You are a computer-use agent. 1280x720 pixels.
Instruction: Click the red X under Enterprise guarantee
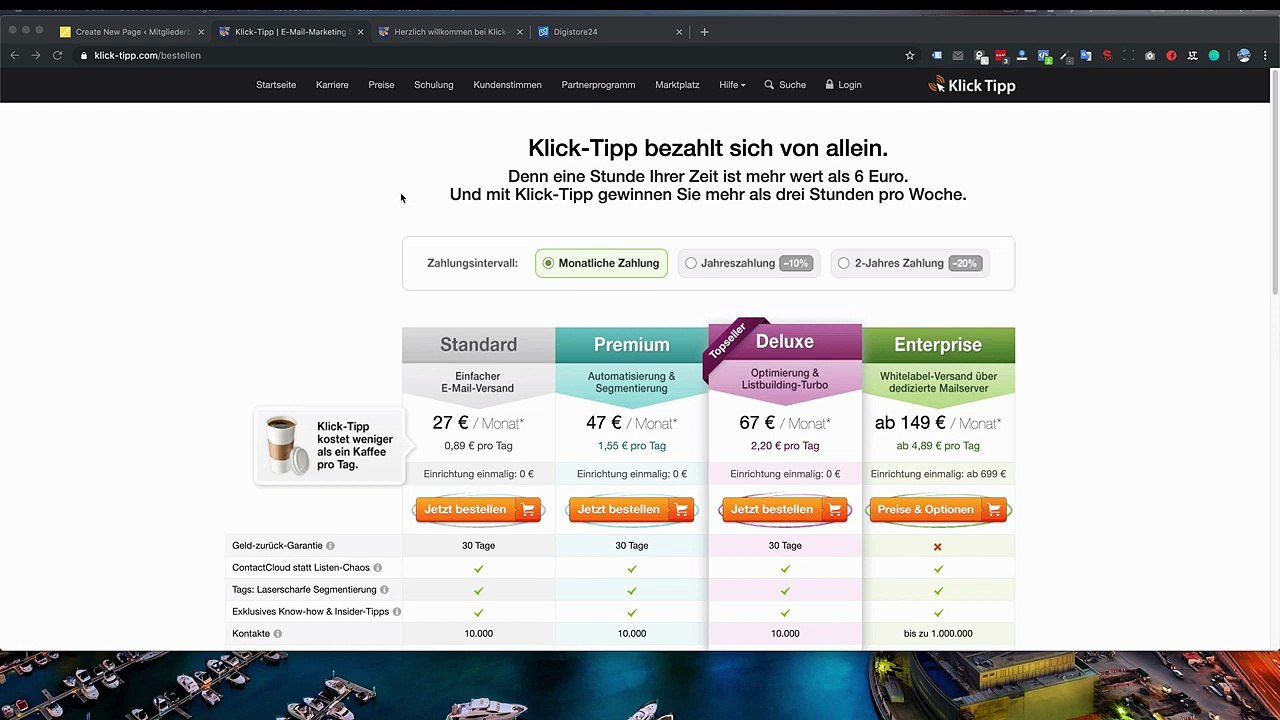[938, 547]
